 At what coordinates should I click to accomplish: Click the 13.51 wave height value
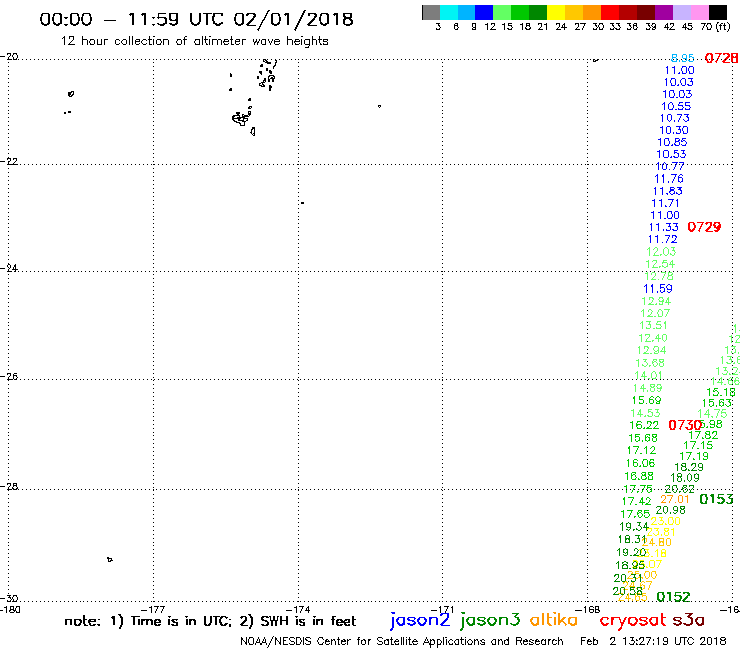653,325
